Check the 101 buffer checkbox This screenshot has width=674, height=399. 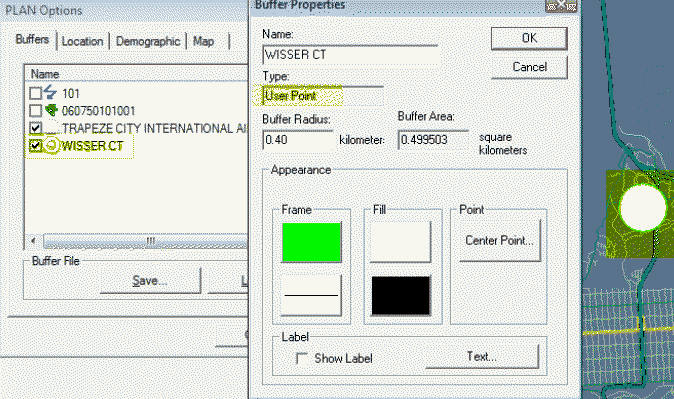tap(35, 93)
